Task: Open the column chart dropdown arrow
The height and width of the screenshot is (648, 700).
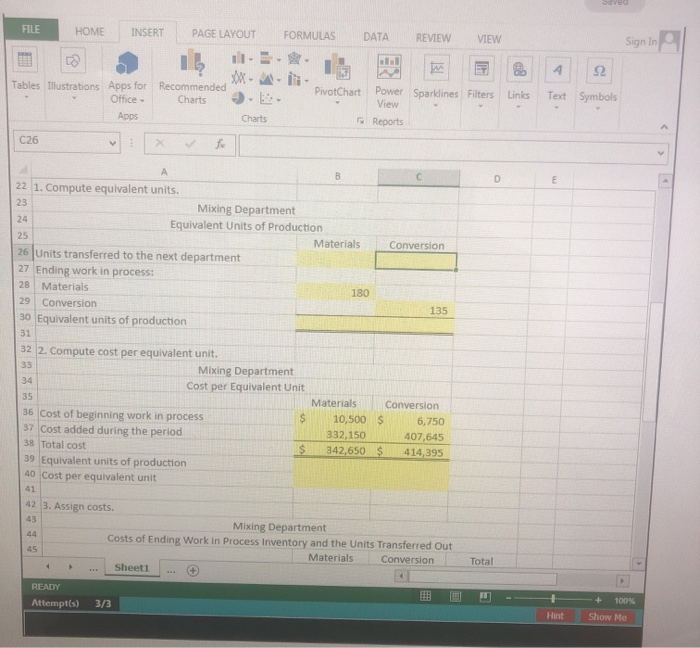Action: 251,59
